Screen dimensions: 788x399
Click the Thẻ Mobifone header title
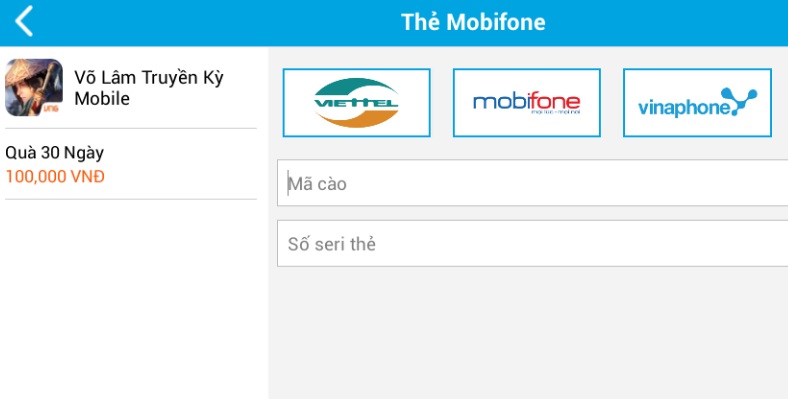click(x=473, y=22)
